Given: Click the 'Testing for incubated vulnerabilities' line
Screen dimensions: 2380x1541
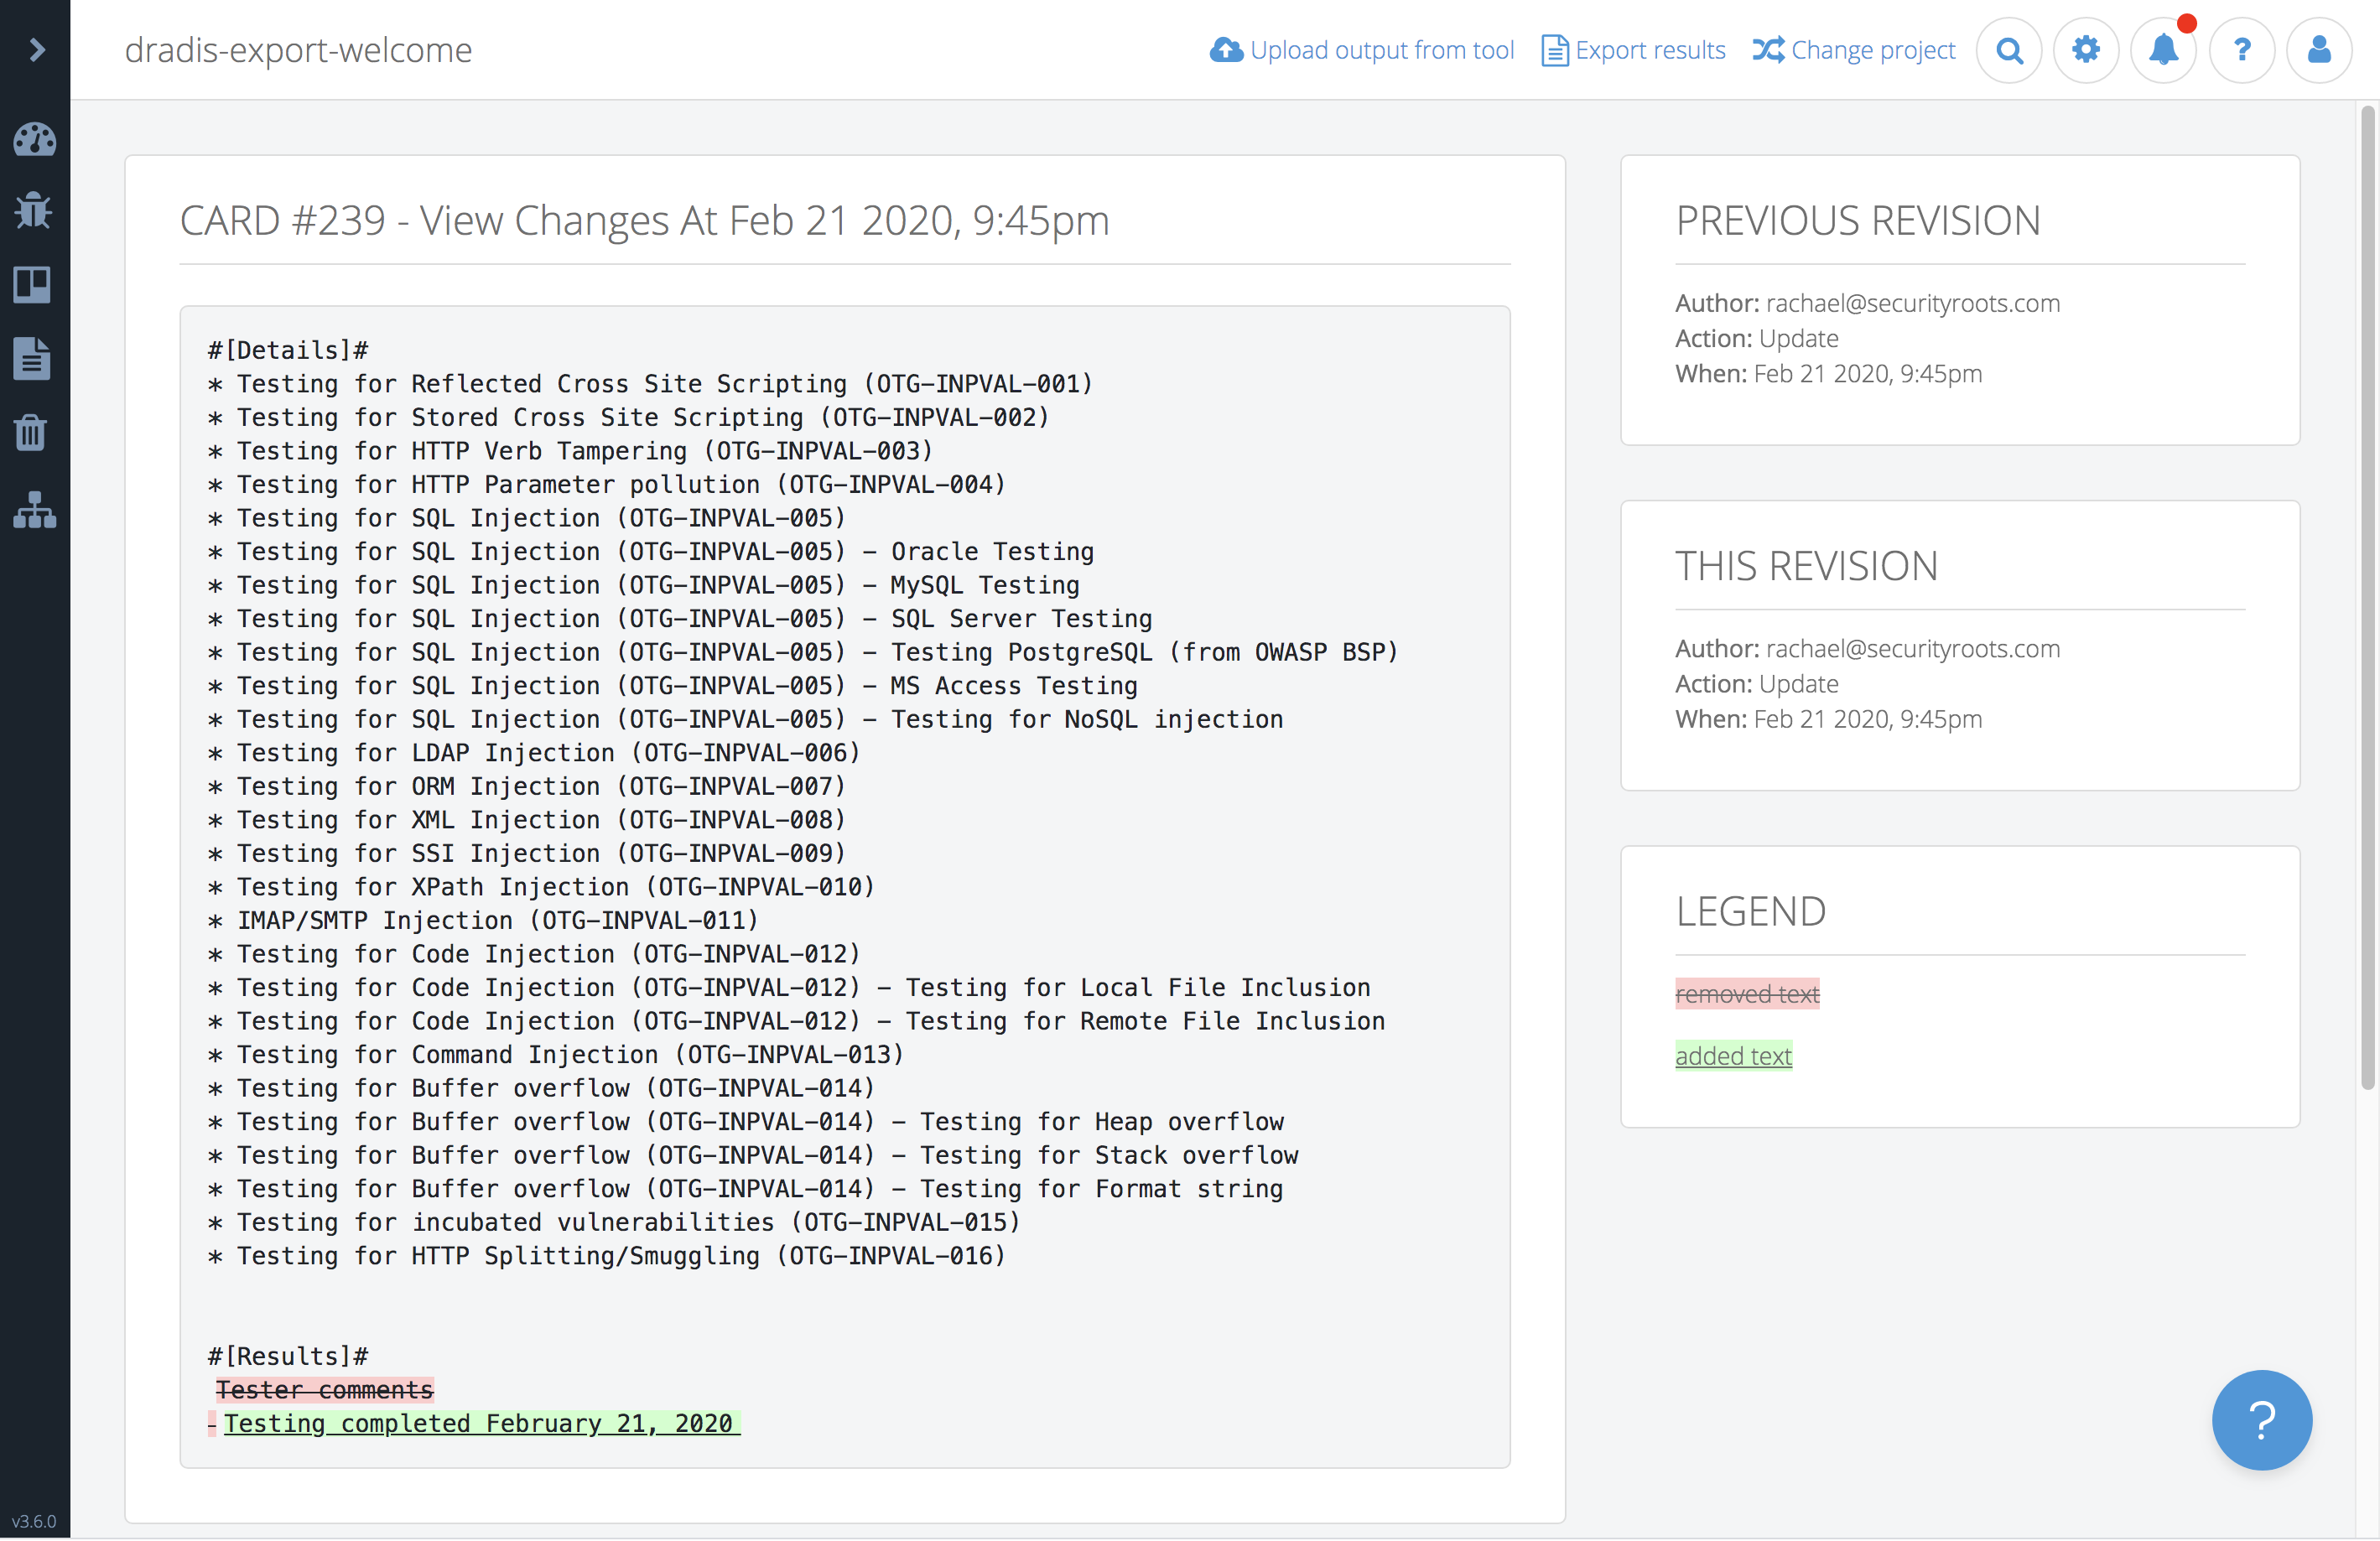Looking at the screenshot, I should point(614,1222).
